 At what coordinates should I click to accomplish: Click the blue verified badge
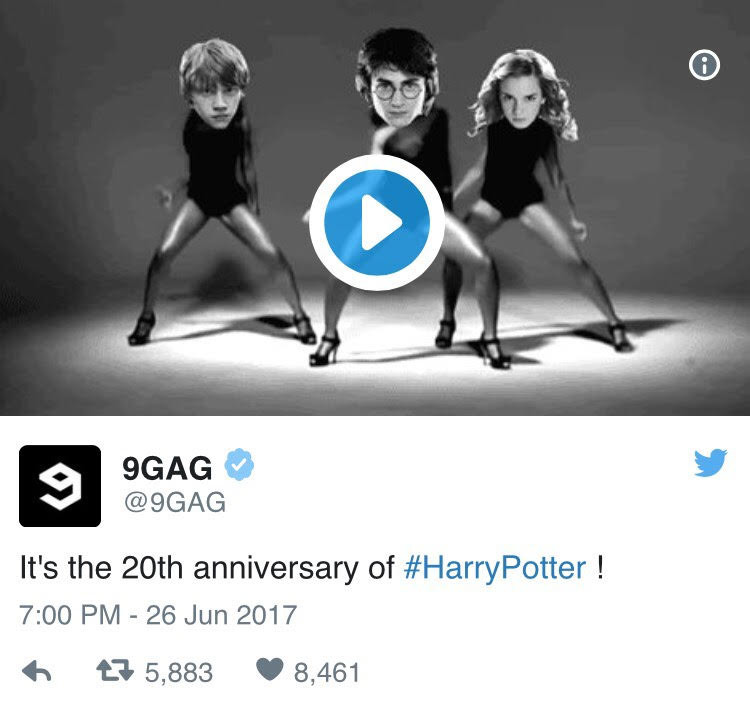[x=239, y=464]
